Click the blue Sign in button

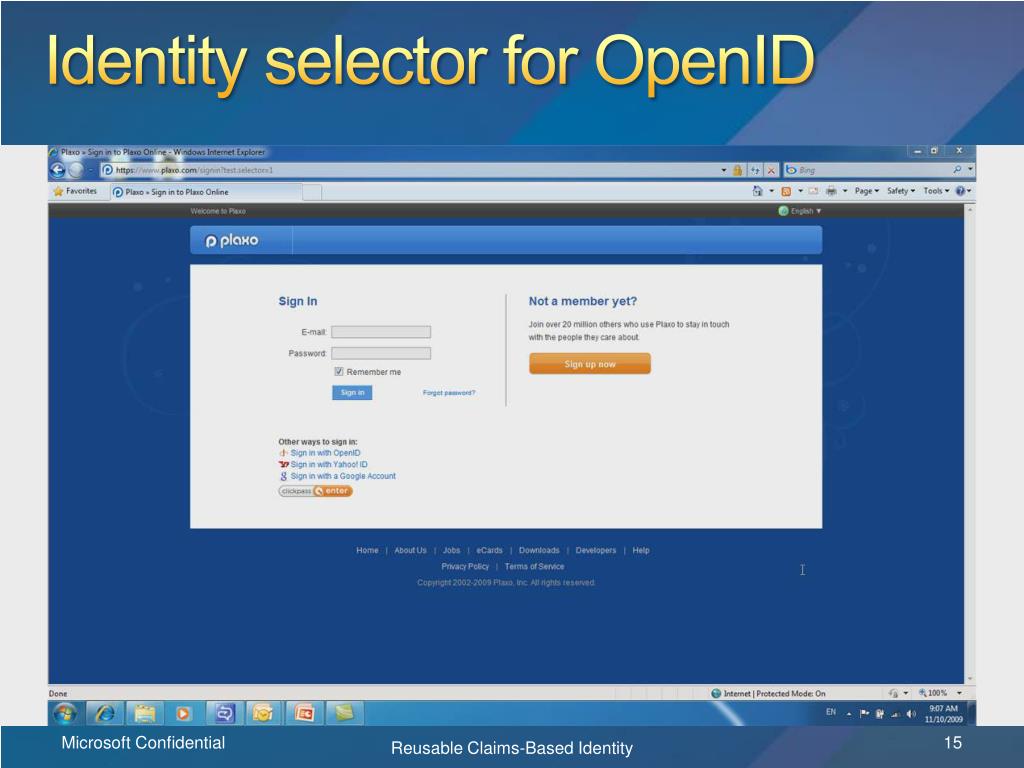point(352,392)
